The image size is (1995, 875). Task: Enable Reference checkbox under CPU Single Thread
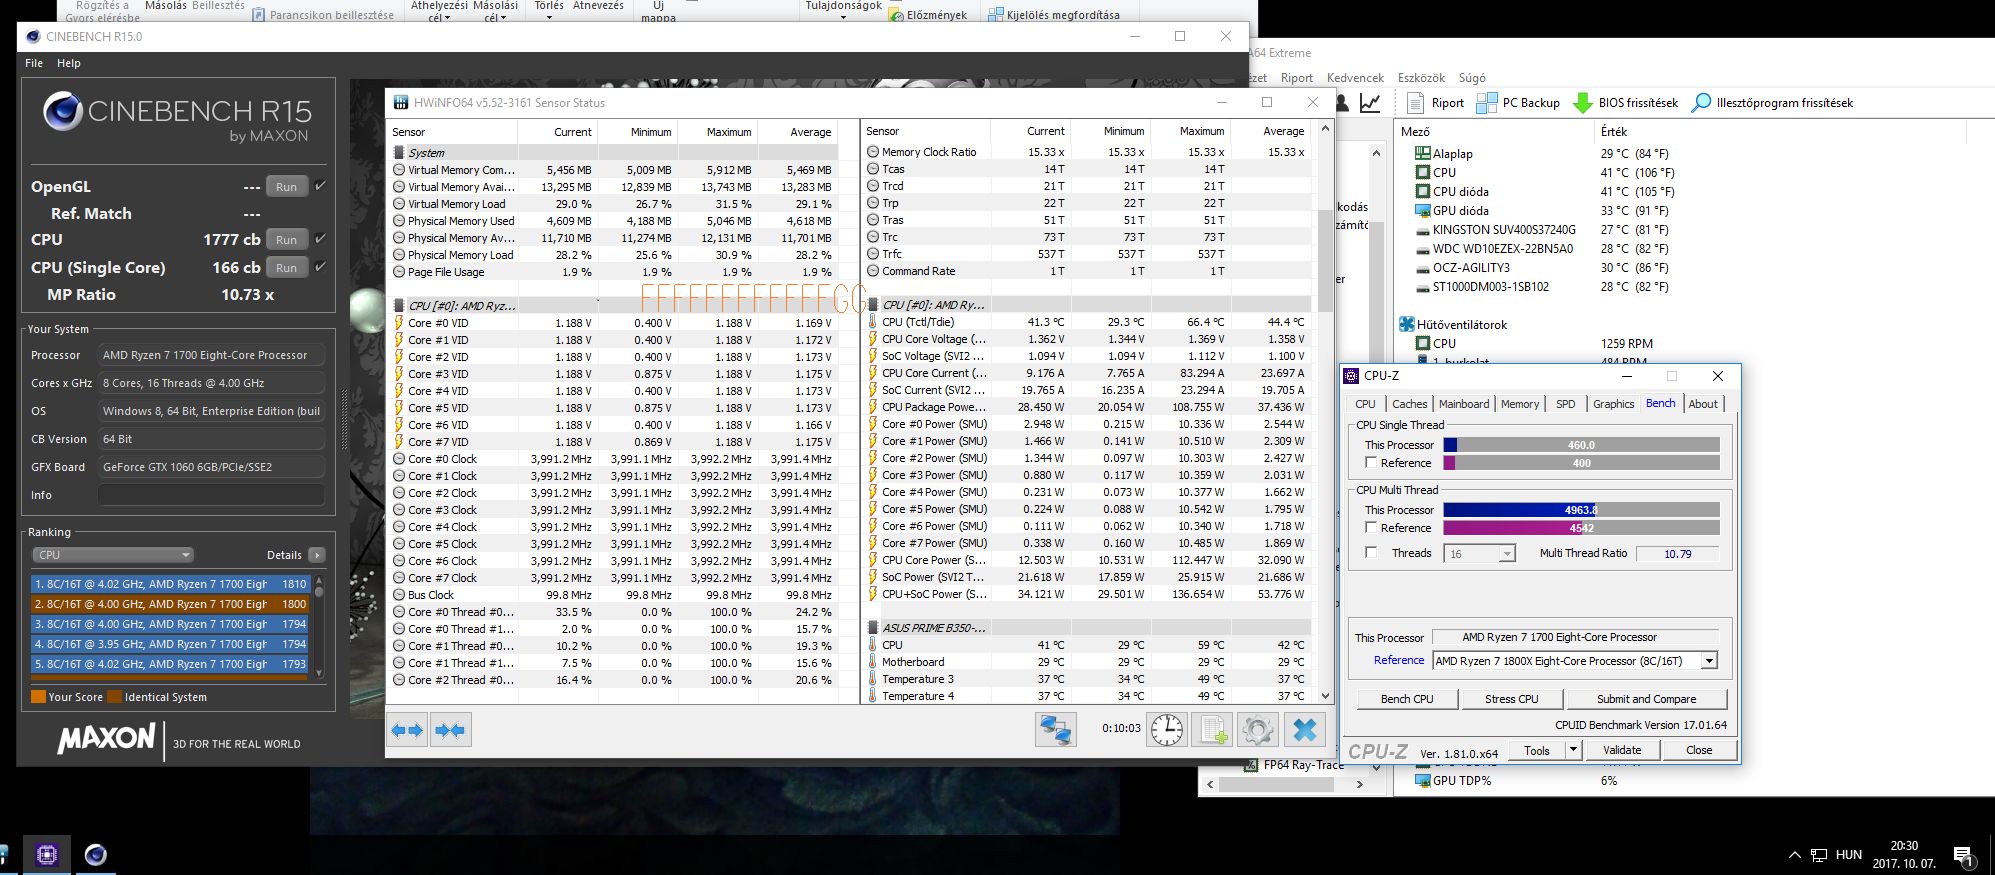tap(1371, 462)
